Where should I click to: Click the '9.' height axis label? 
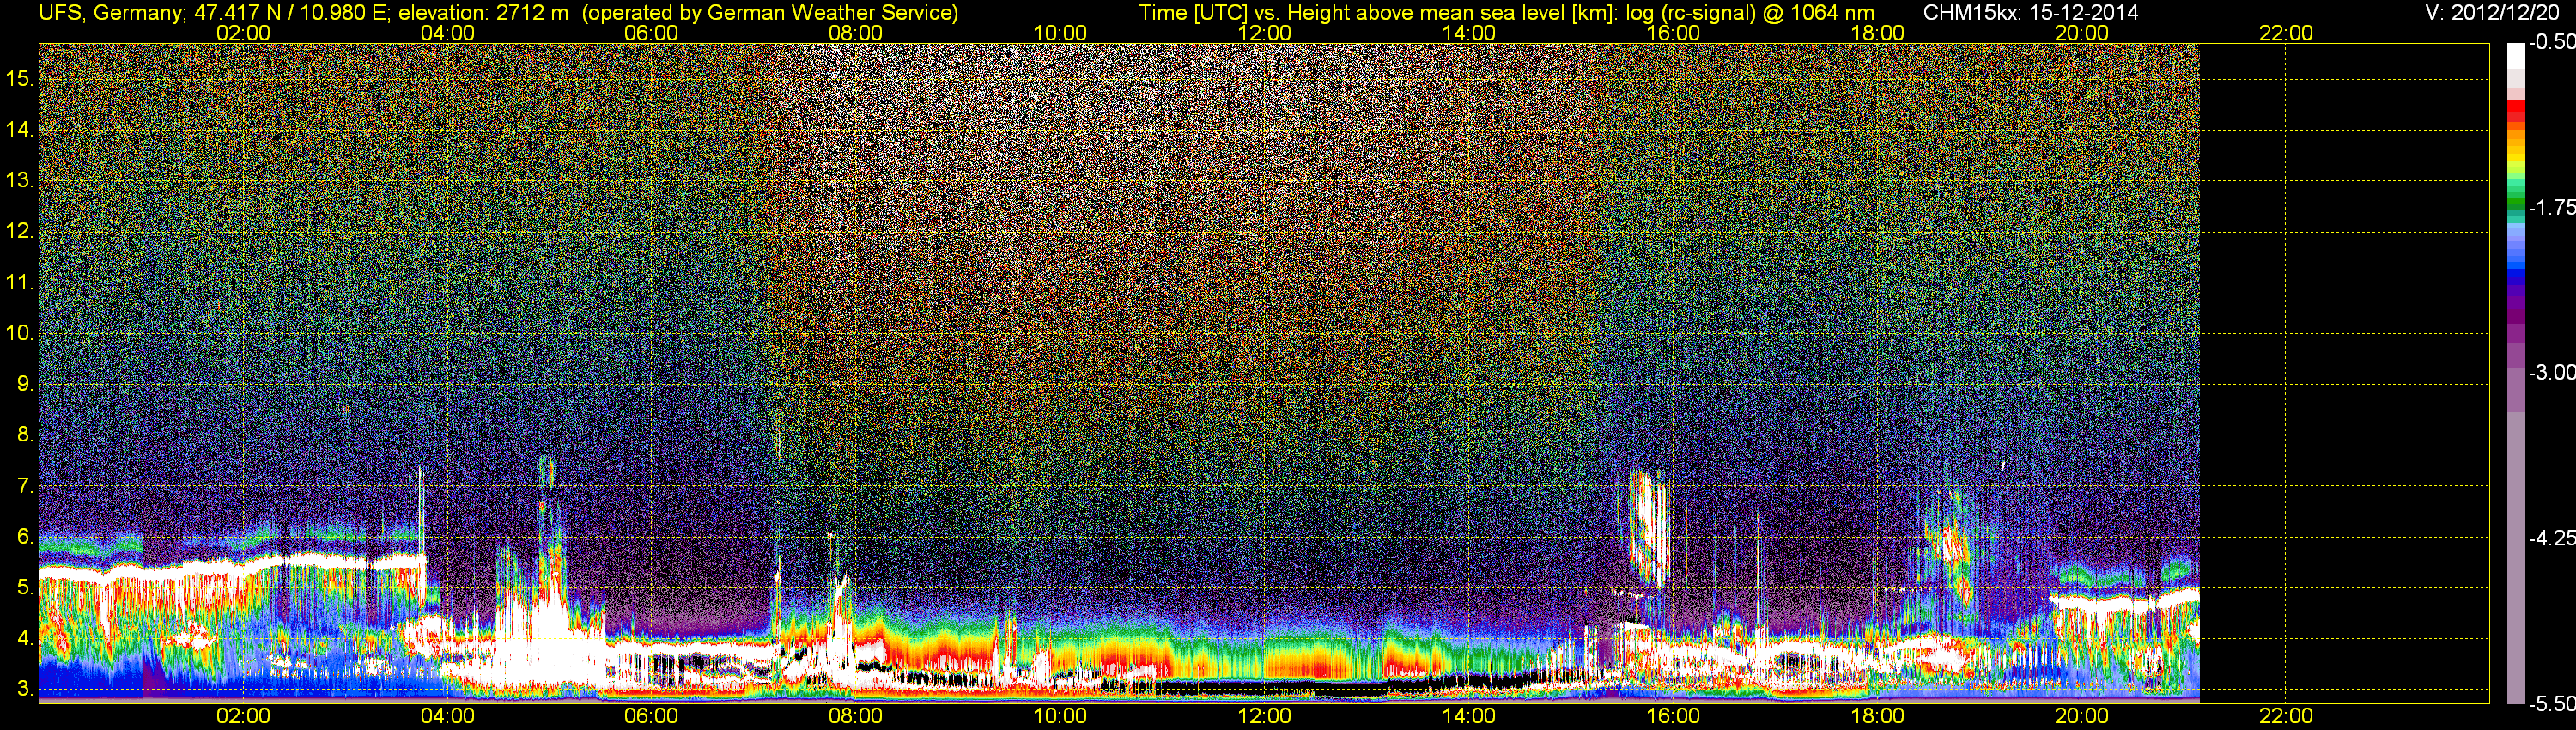(x=25, y=384)
